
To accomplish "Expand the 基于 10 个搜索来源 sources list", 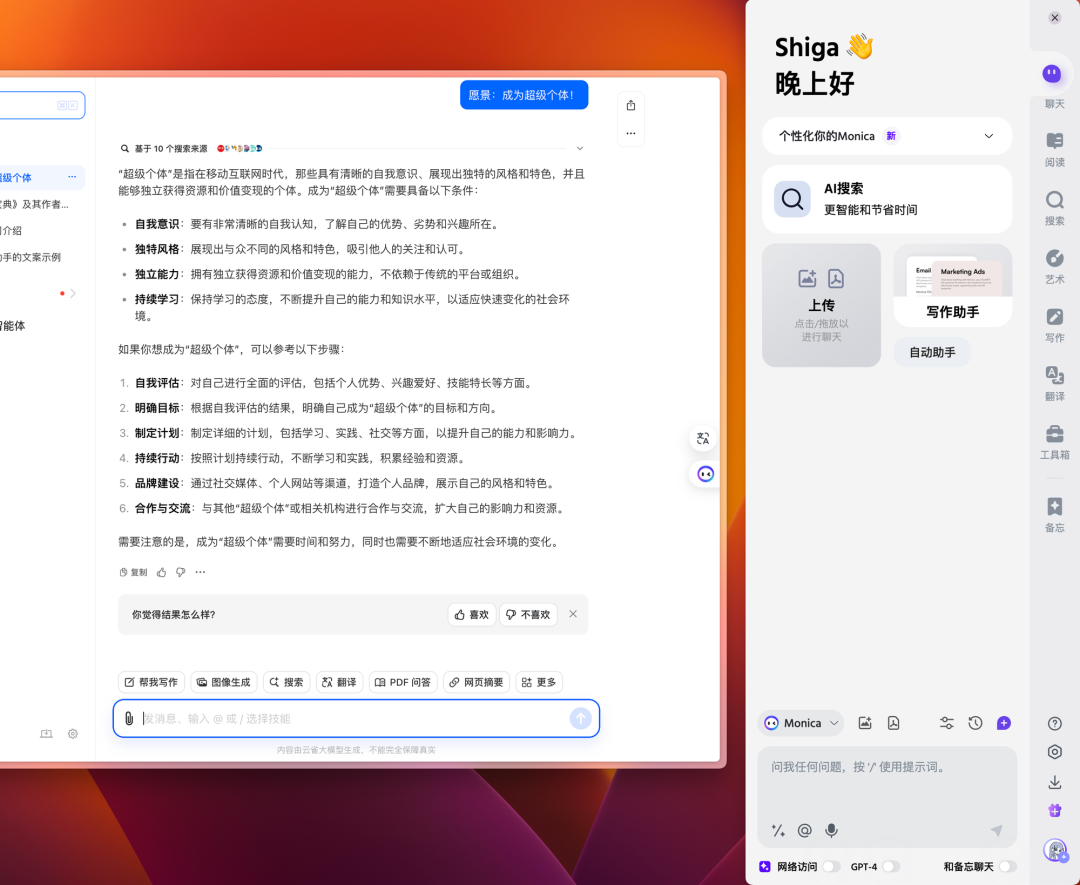I will (x=580, y=147).
